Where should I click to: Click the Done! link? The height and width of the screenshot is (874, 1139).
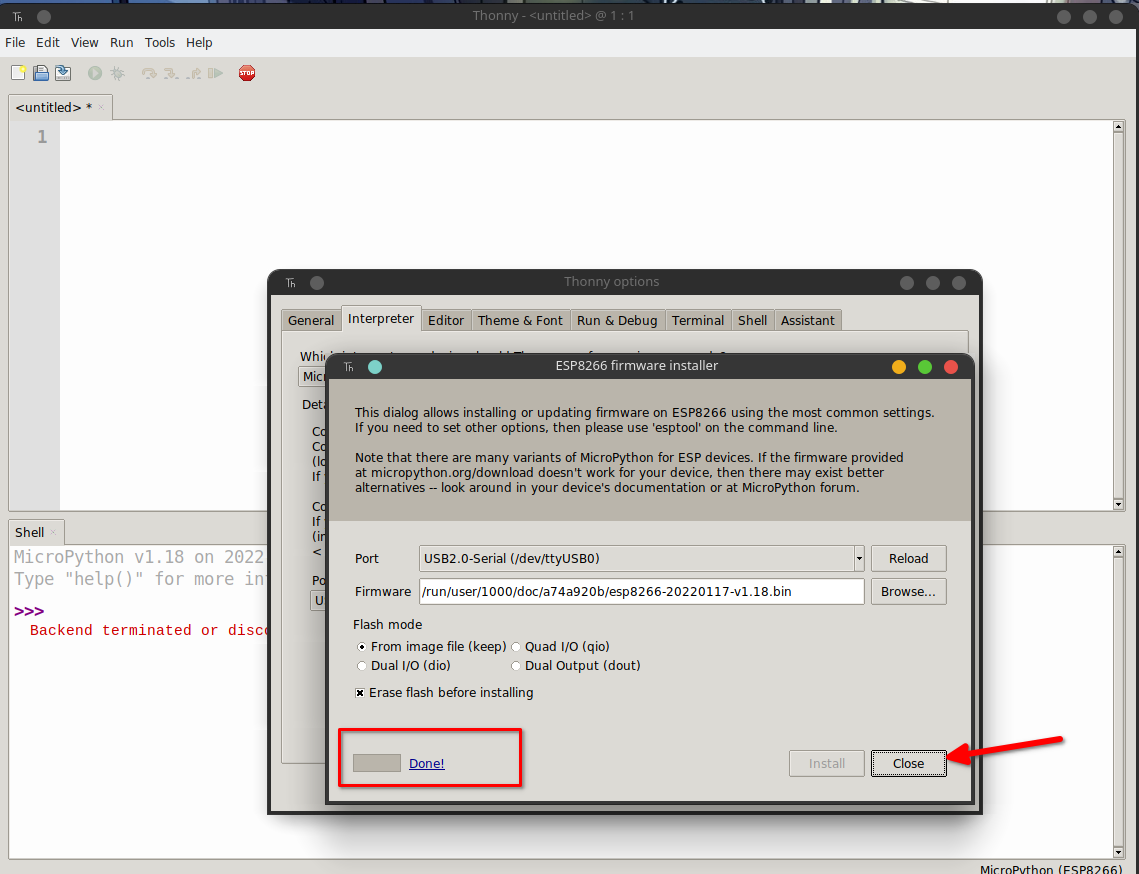426,764
